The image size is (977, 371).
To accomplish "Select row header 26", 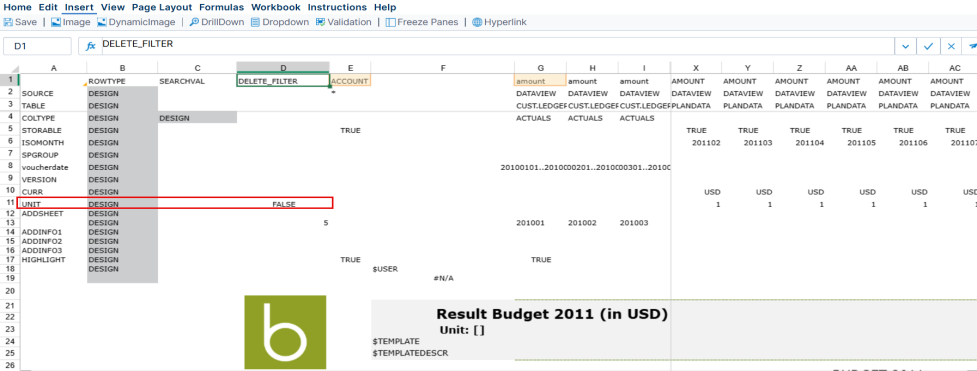I will point(9,365).
